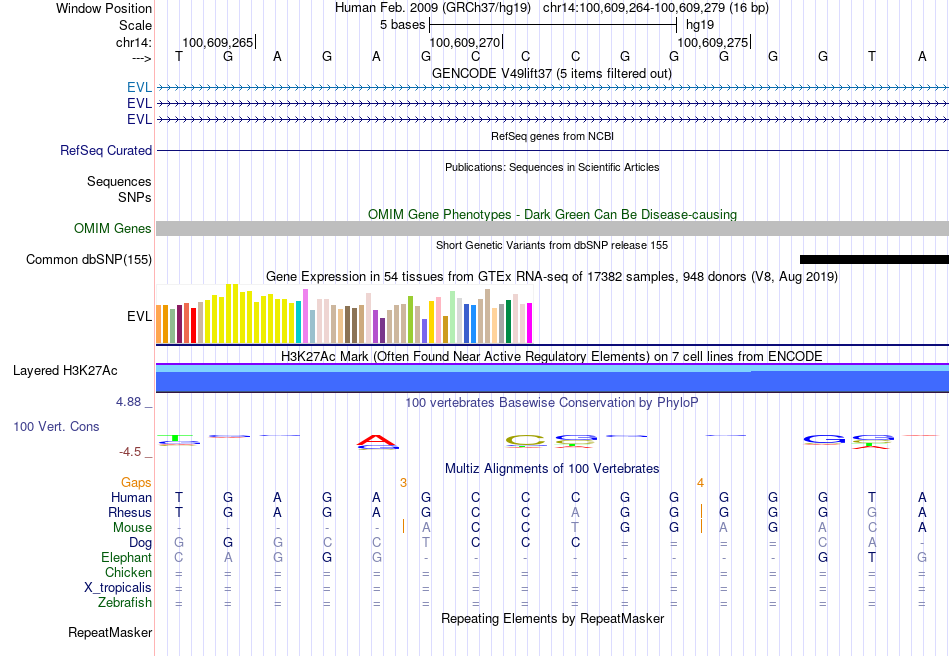
Task: Click the hg19 label beside scale bar
Action: [x=700, y=25]
